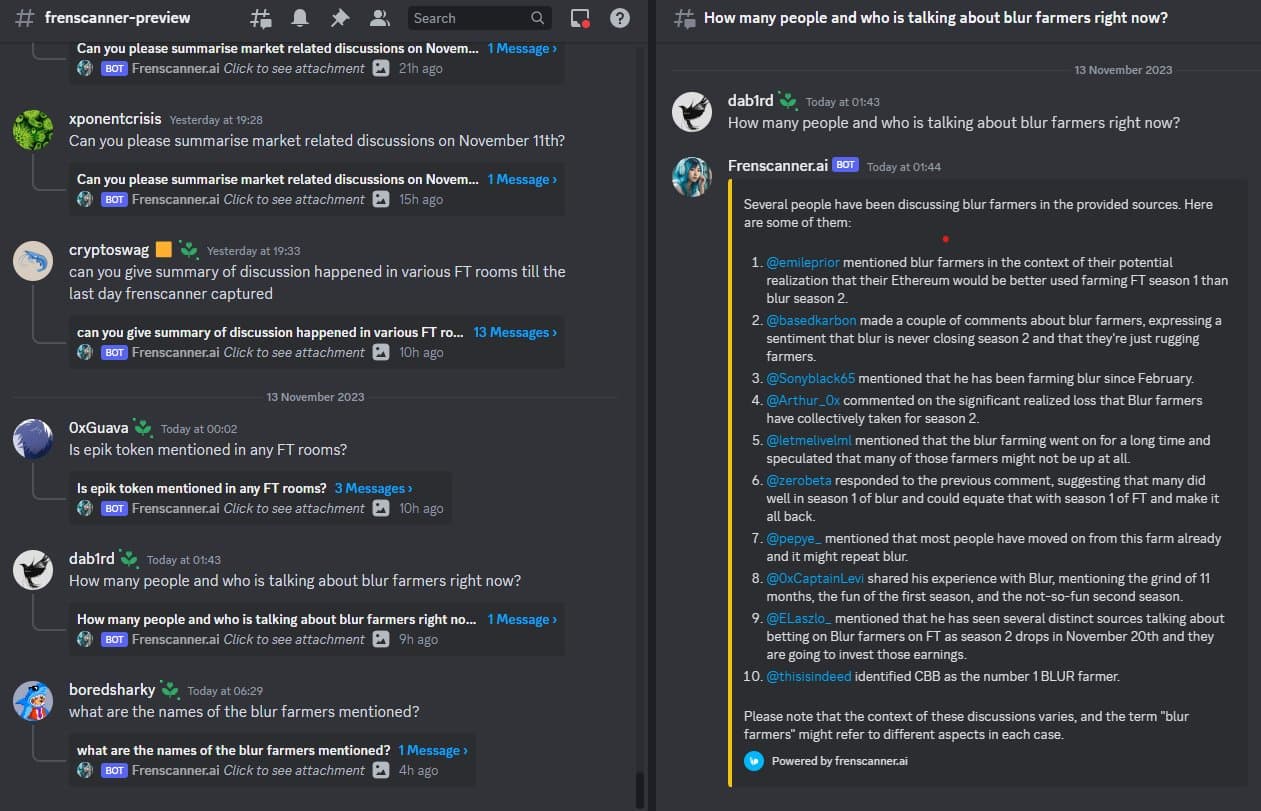Click the frenscanner-preview channel name
This screenshot has height=811, width=1261.
[x=117, y=18]
